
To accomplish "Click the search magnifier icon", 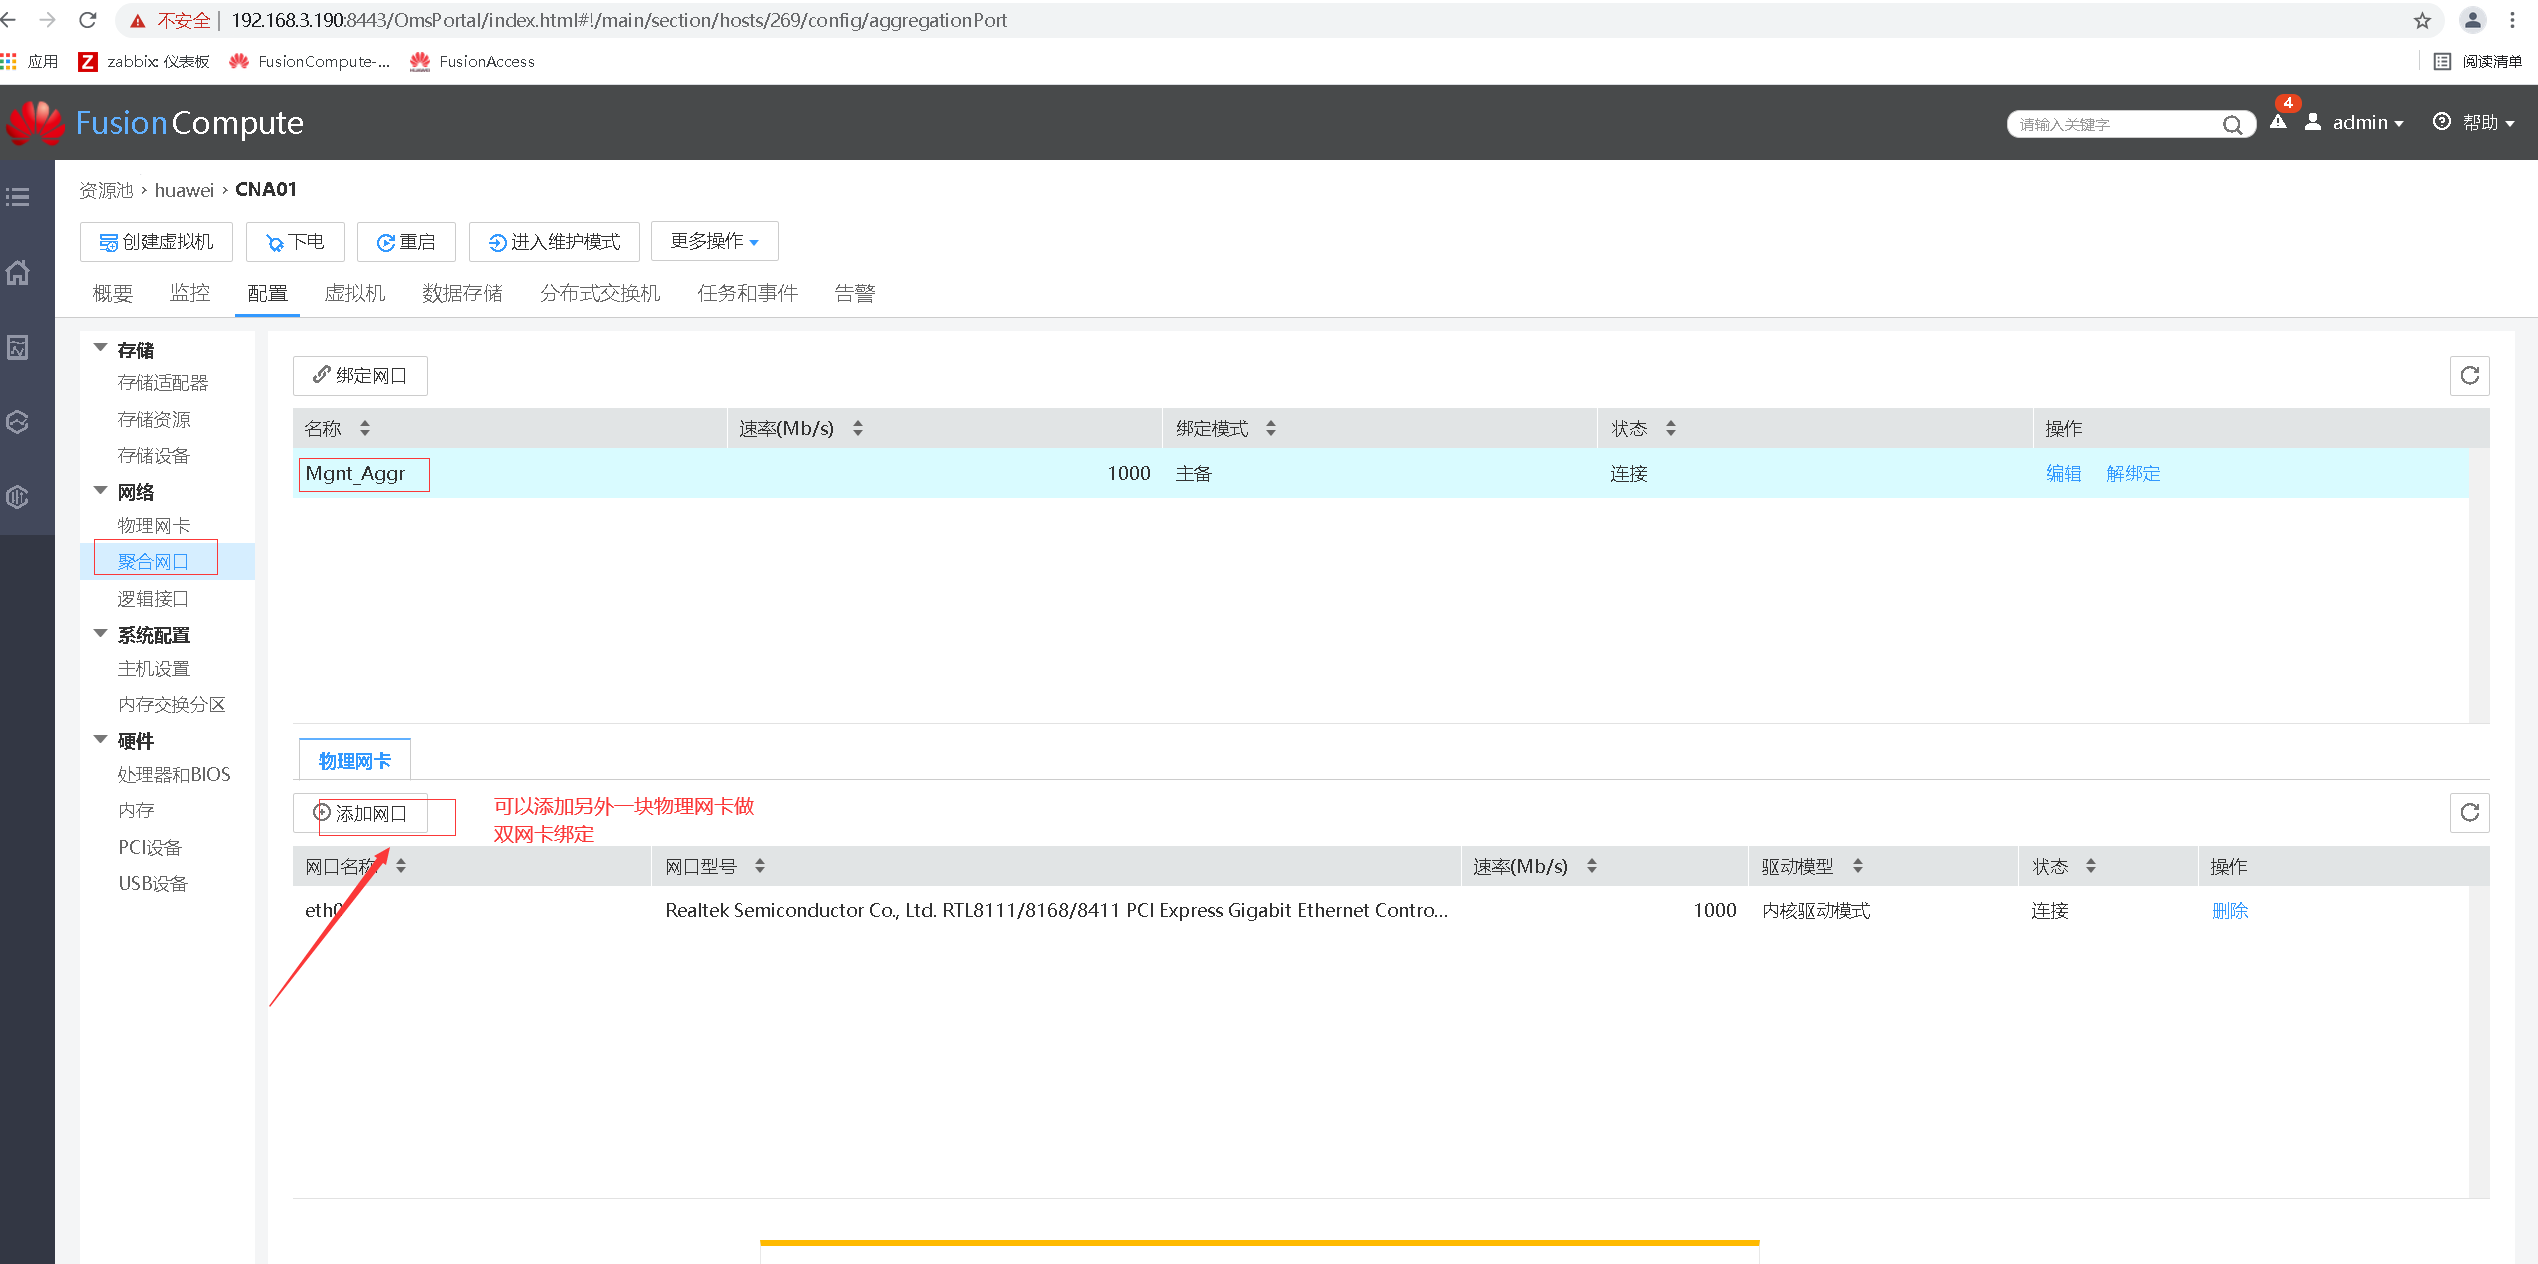I will pyautogui.click(x=2232, y=124).
